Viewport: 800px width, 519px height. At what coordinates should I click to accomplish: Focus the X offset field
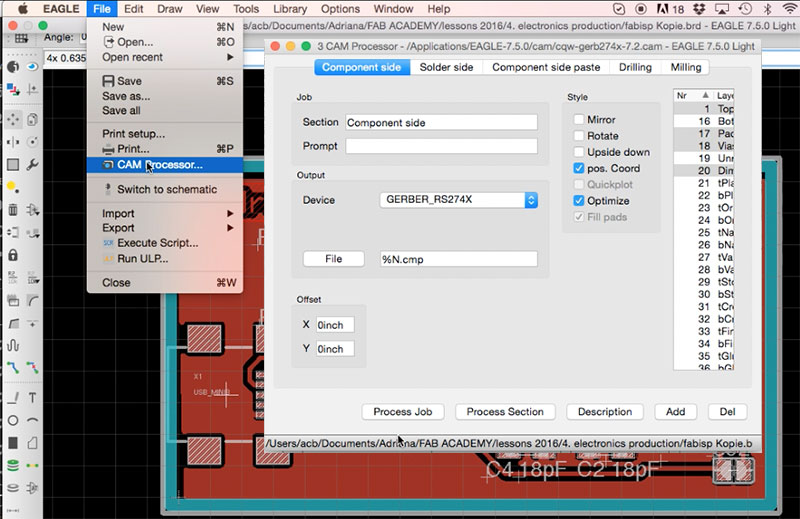click(x=335, y=325)
